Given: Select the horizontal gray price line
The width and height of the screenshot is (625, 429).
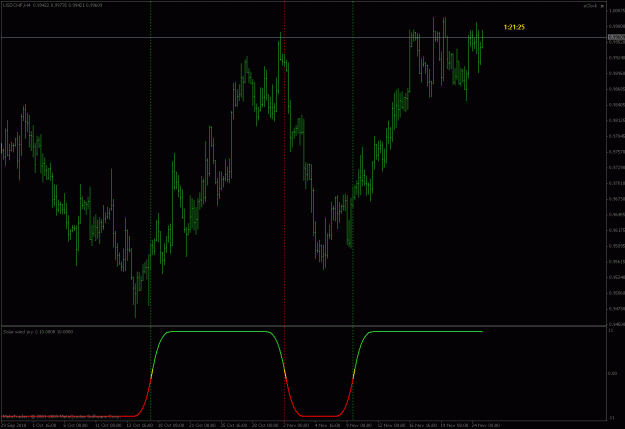Looking at the screenshot, I should 303,37.
